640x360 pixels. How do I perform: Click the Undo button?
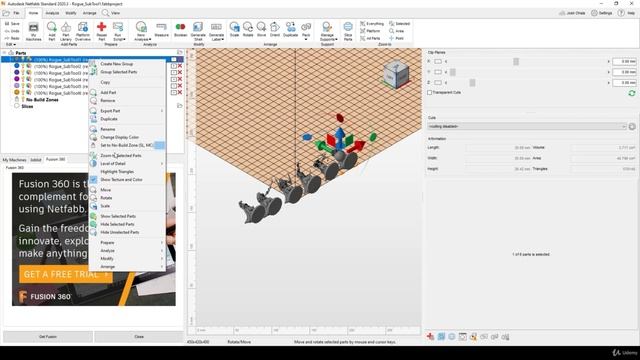(x=12, y=31)
